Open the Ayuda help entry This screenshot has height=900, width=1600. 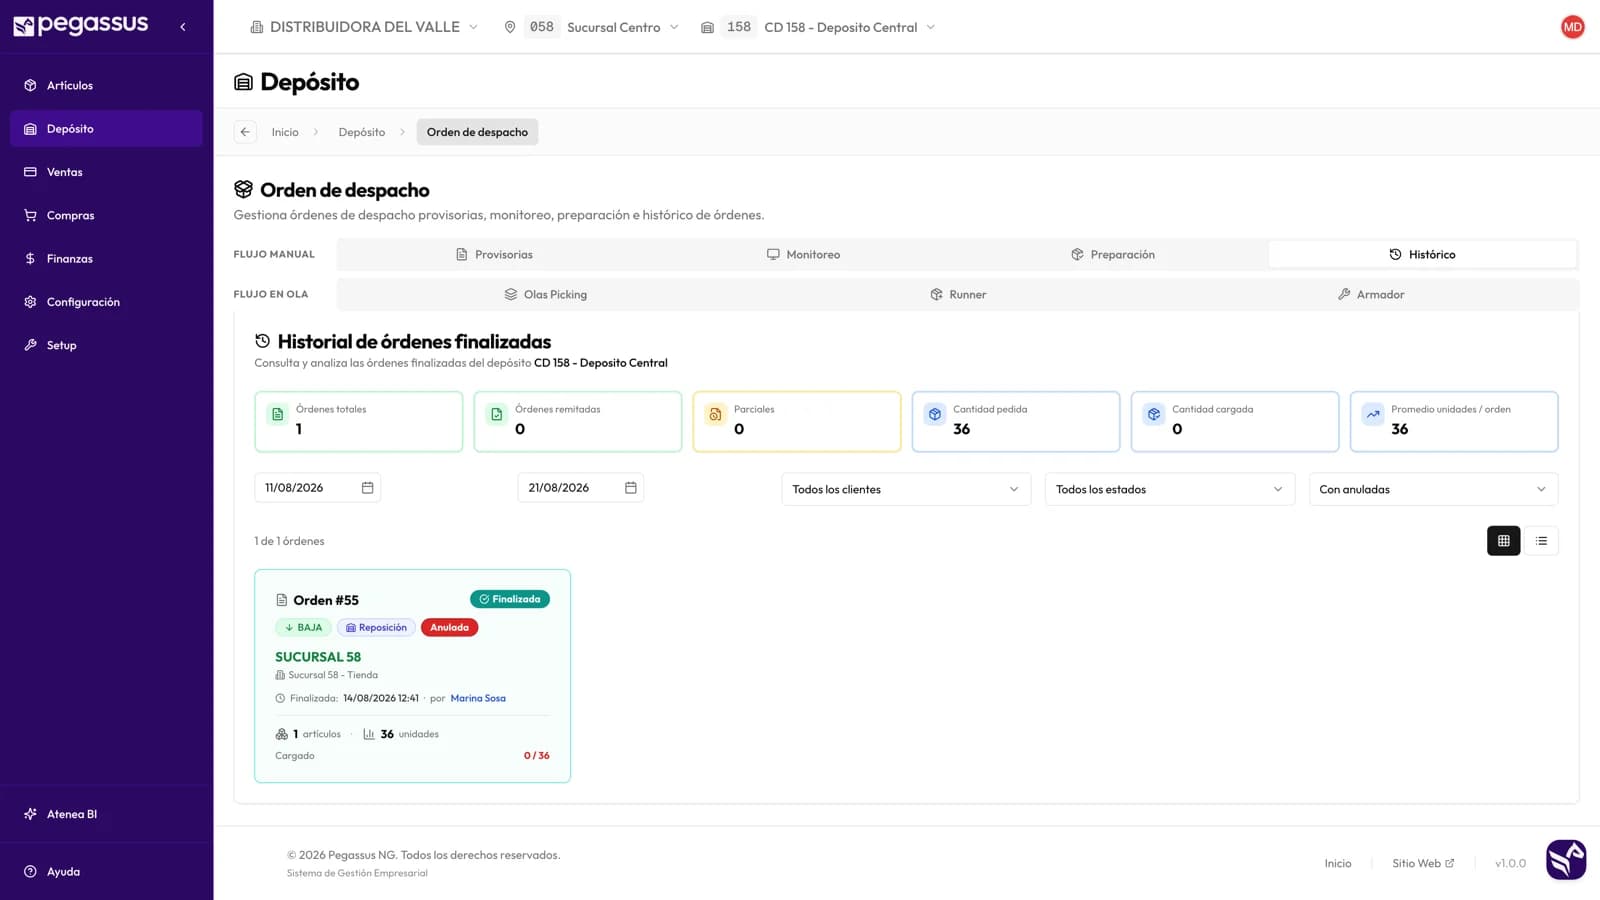(106, 872)
